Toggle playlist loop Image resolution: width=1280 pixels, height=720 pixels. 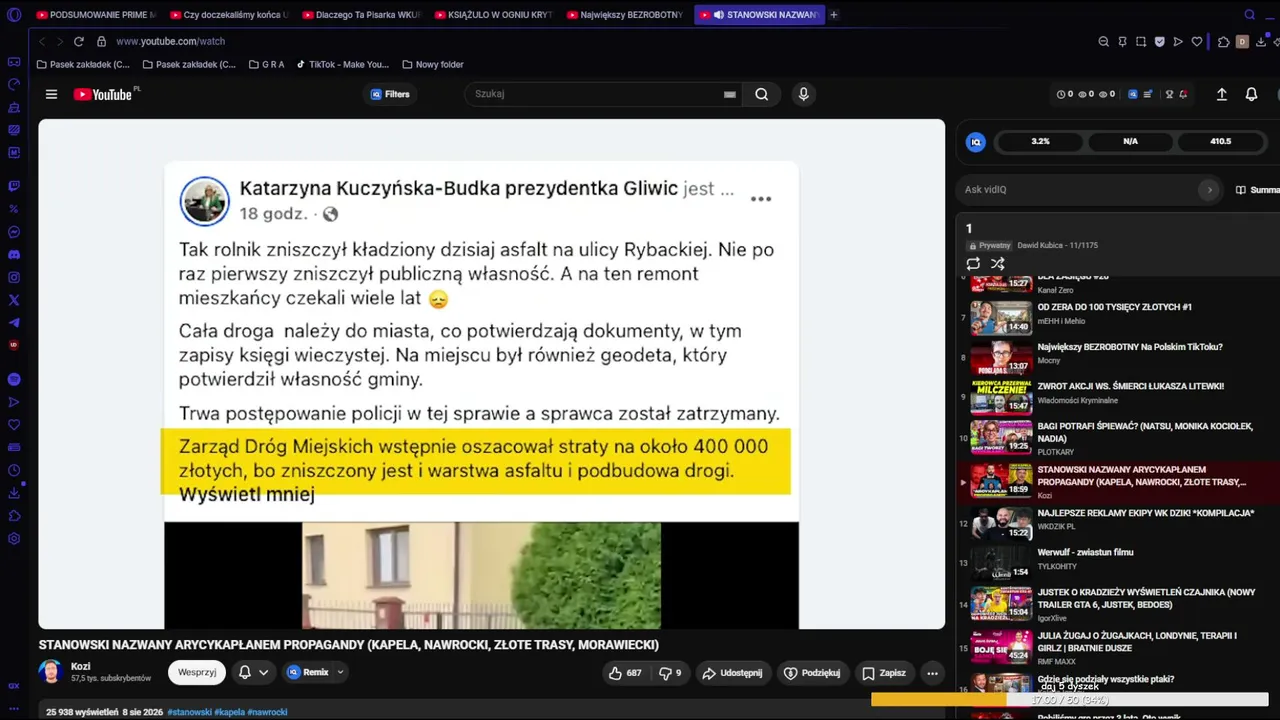[973, 264]
